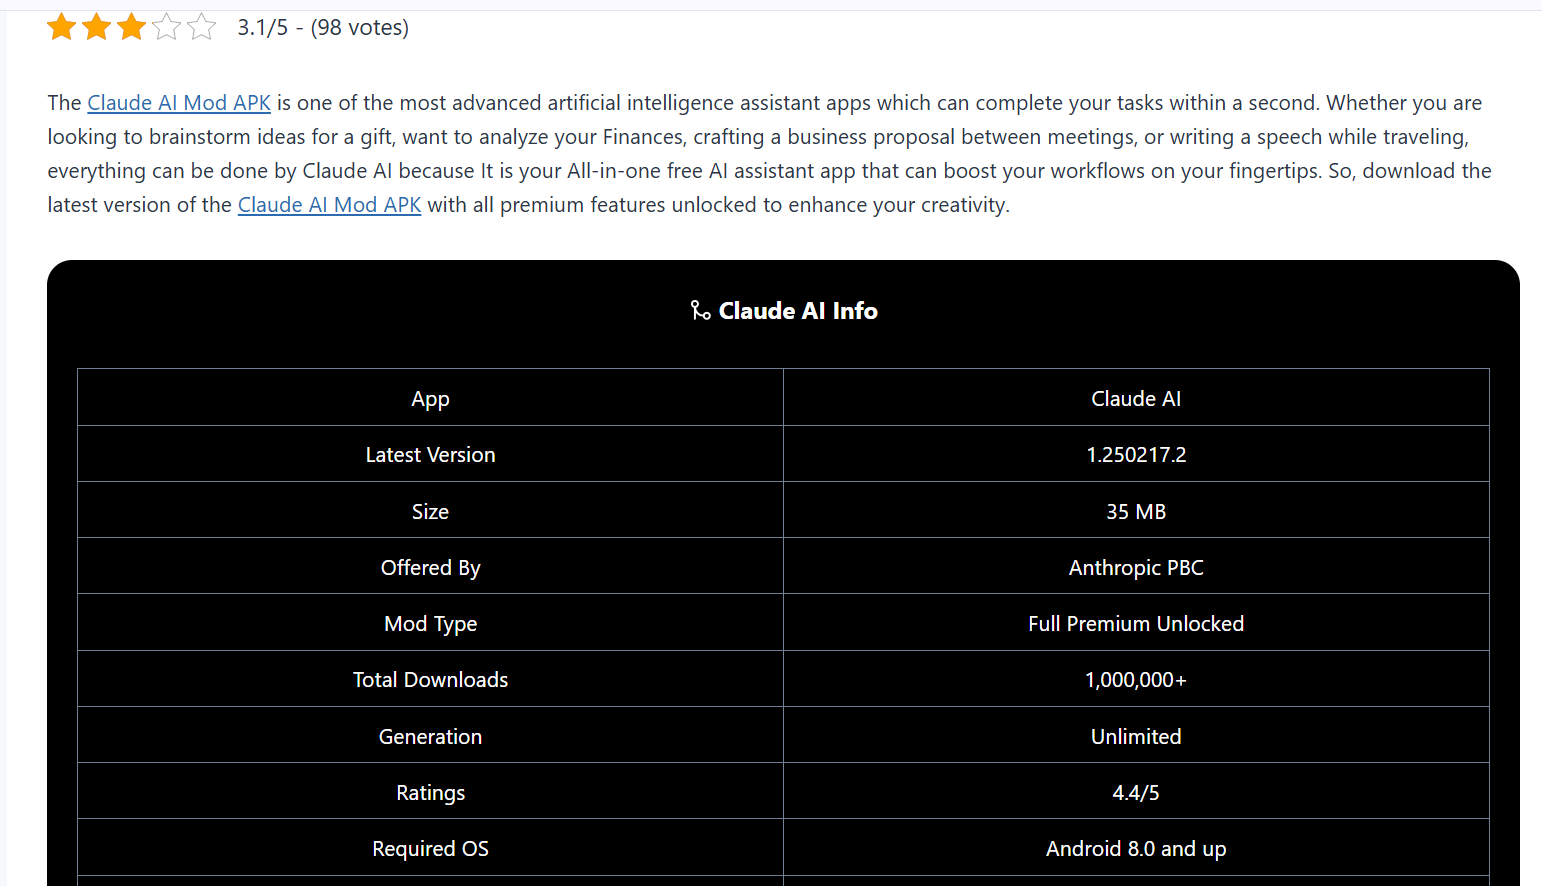Click the first rating star

[62, 27]
